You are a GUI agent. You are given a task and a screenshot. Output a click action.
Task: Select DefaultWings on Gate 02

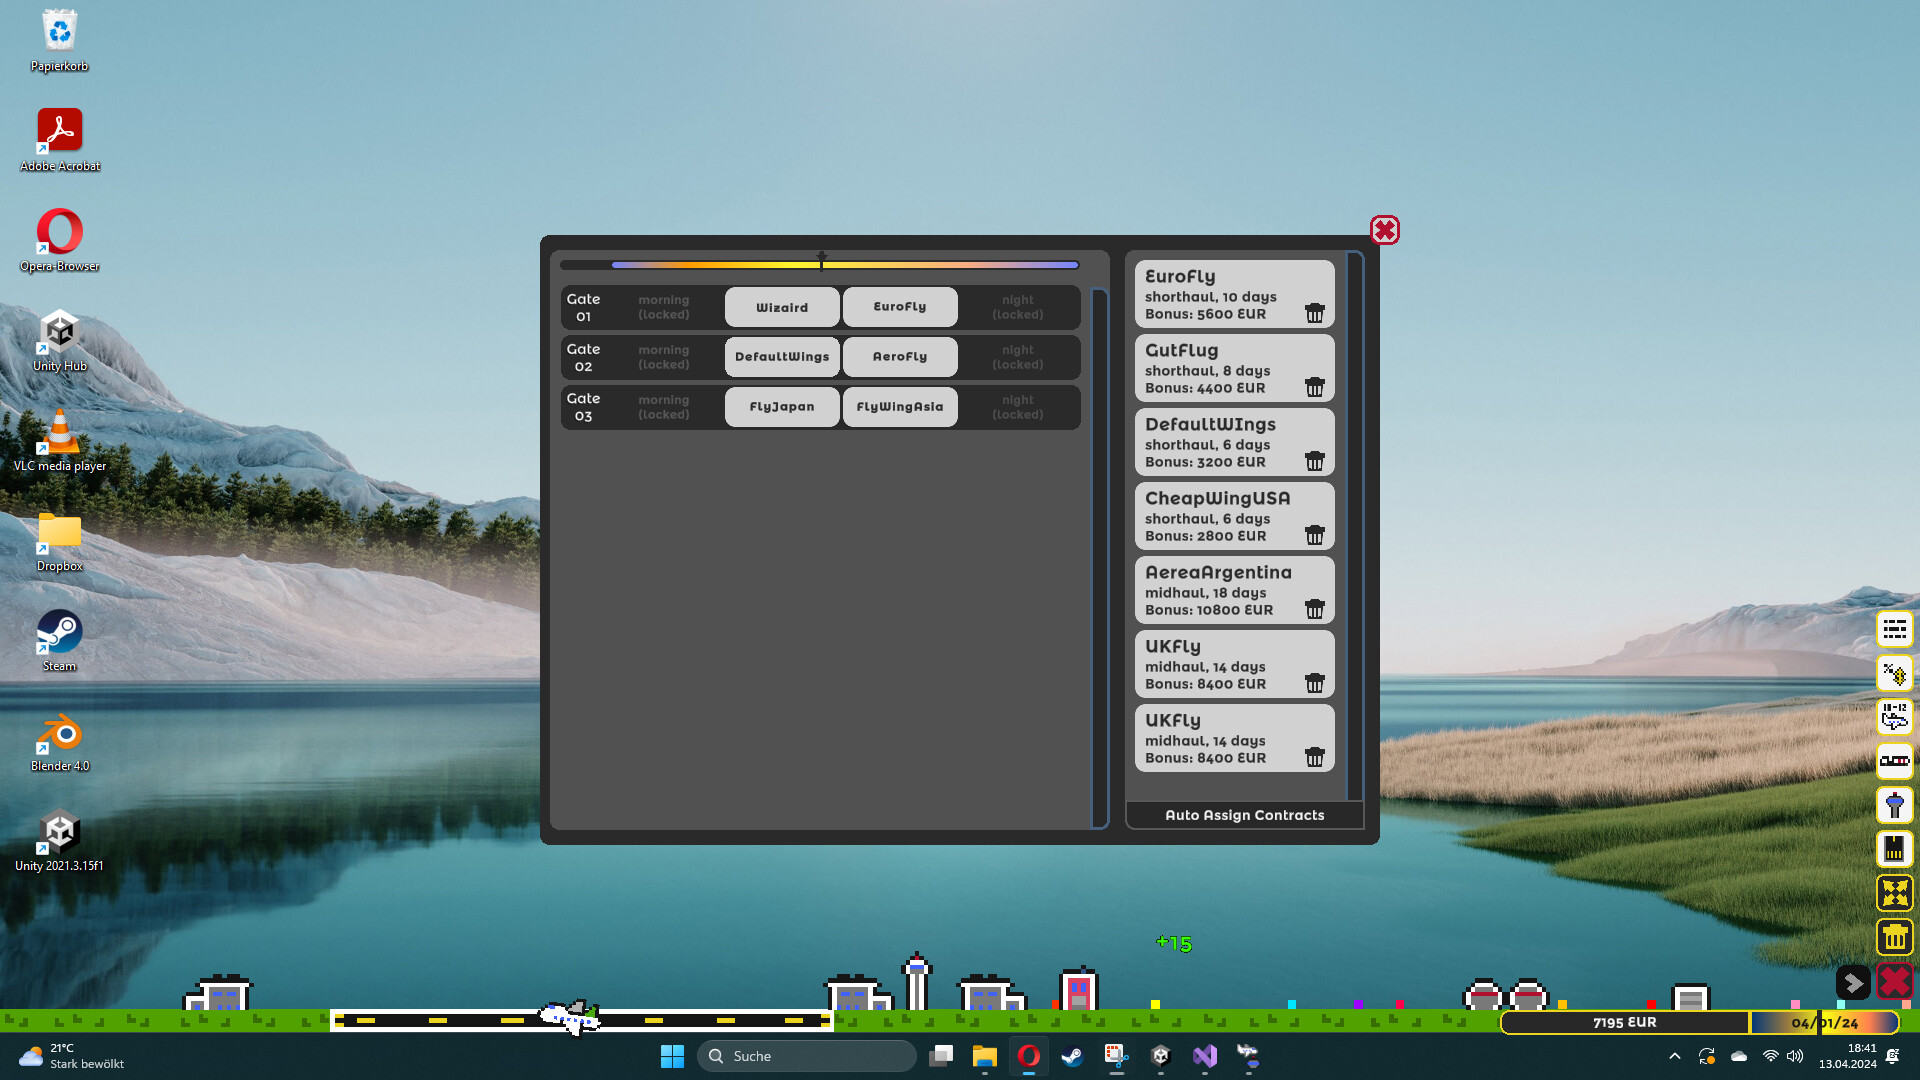tap(781, 356)
